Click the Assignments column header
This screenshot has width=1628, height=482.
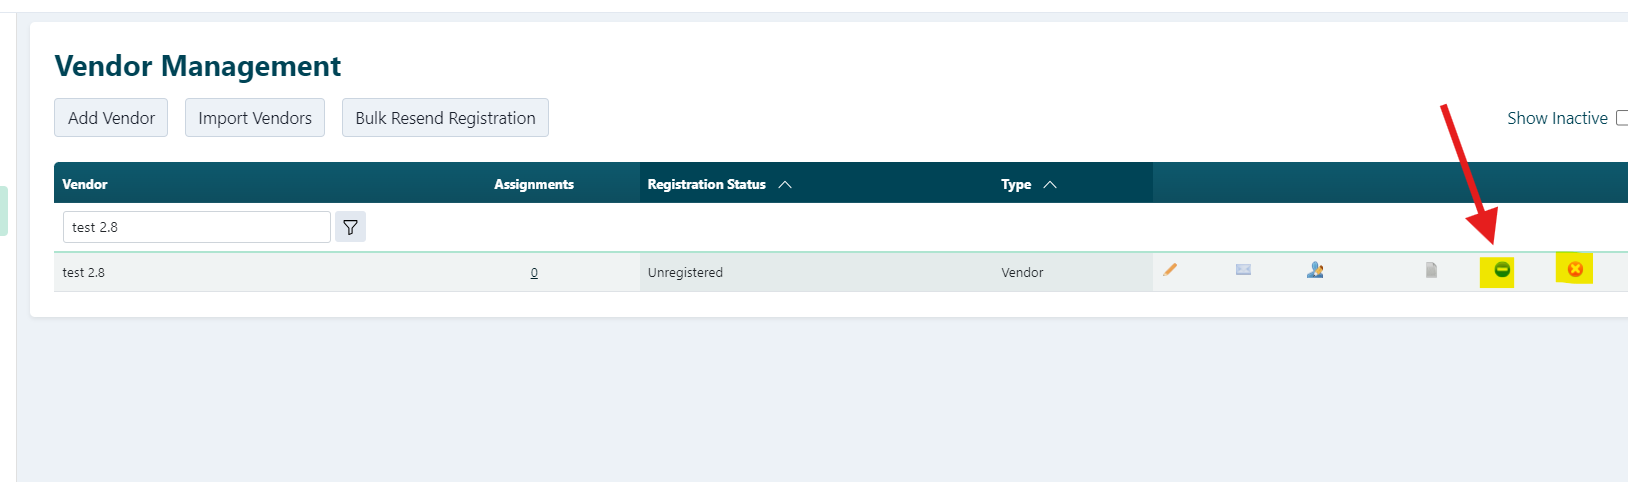tap(534, 184)
